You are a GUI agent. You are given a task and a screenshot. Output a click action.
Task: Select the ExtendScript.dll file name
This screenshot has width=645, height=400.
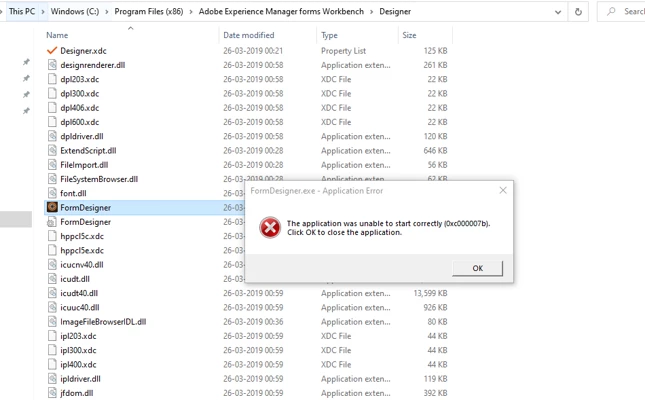(88, 151)
